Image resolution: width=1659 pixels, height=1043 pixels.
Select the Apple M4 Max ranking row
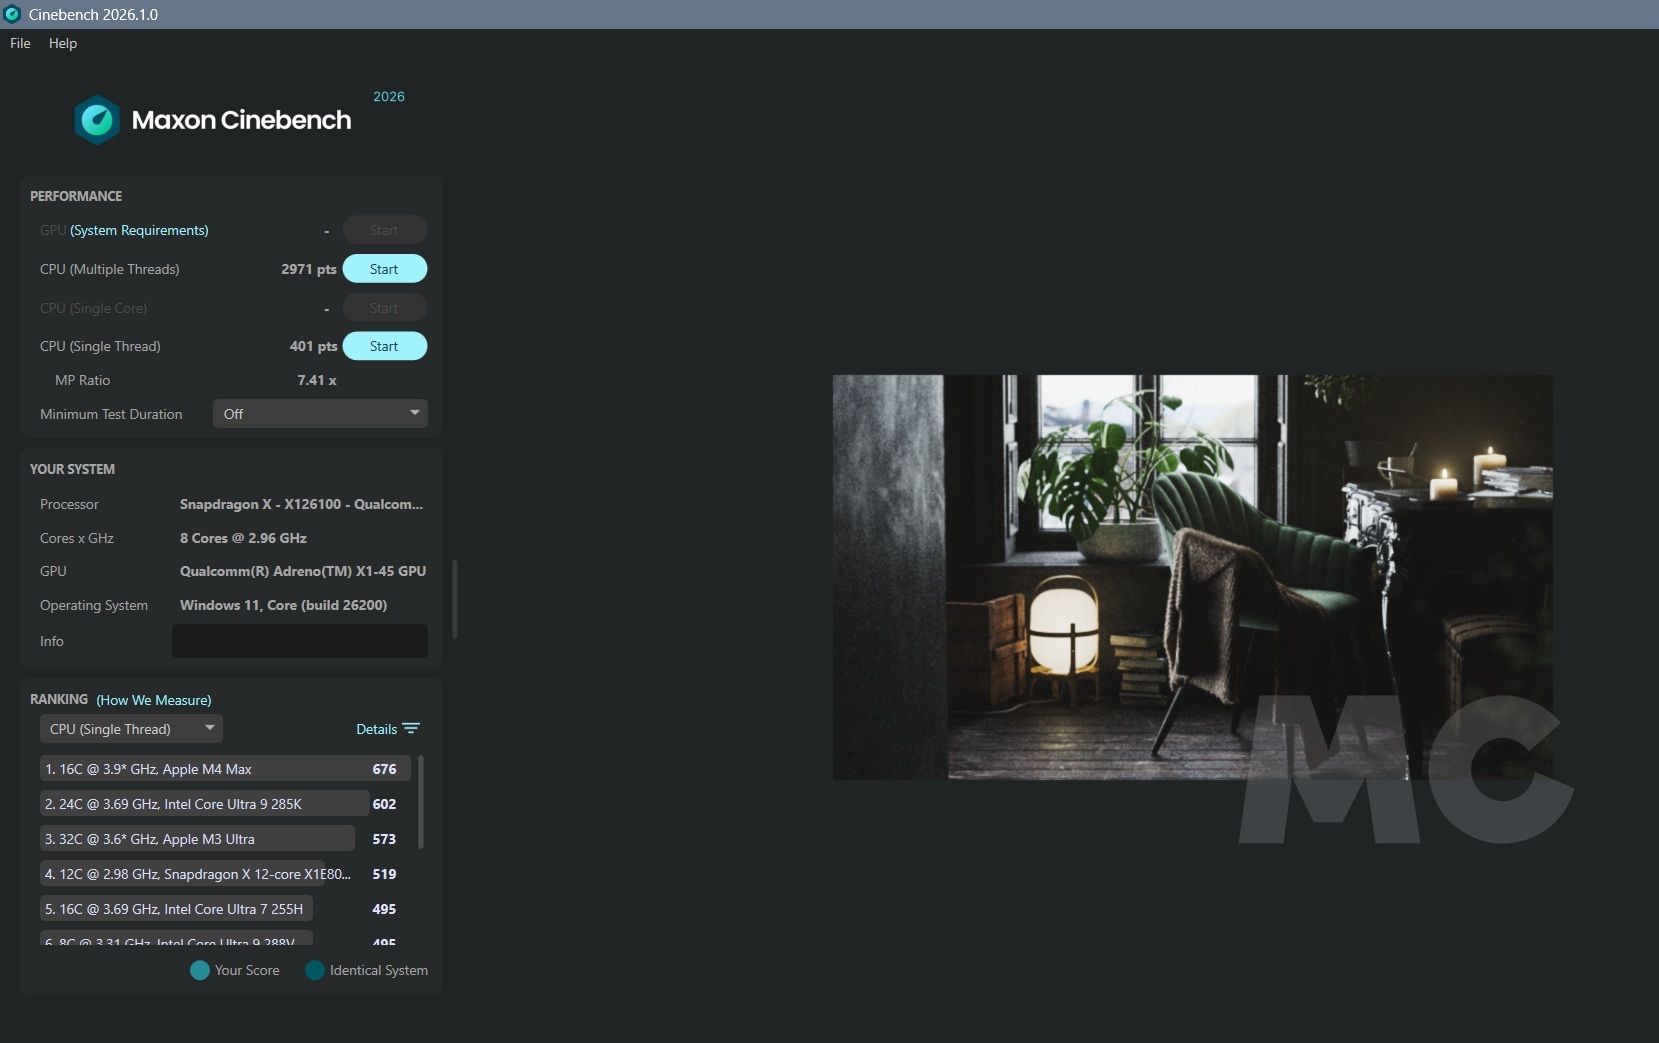(x=225, y=769)
